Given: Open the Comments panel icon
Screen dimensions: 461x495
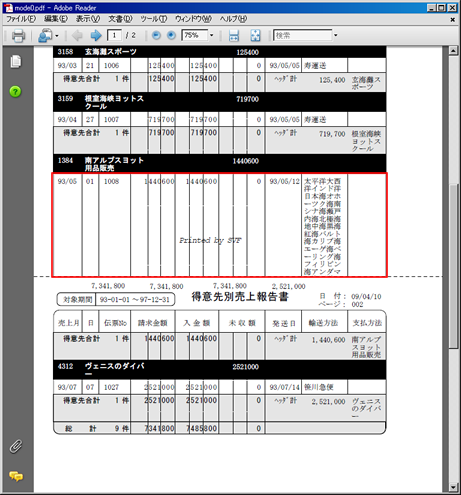Looking at the screenshot, I should point(16,476).
